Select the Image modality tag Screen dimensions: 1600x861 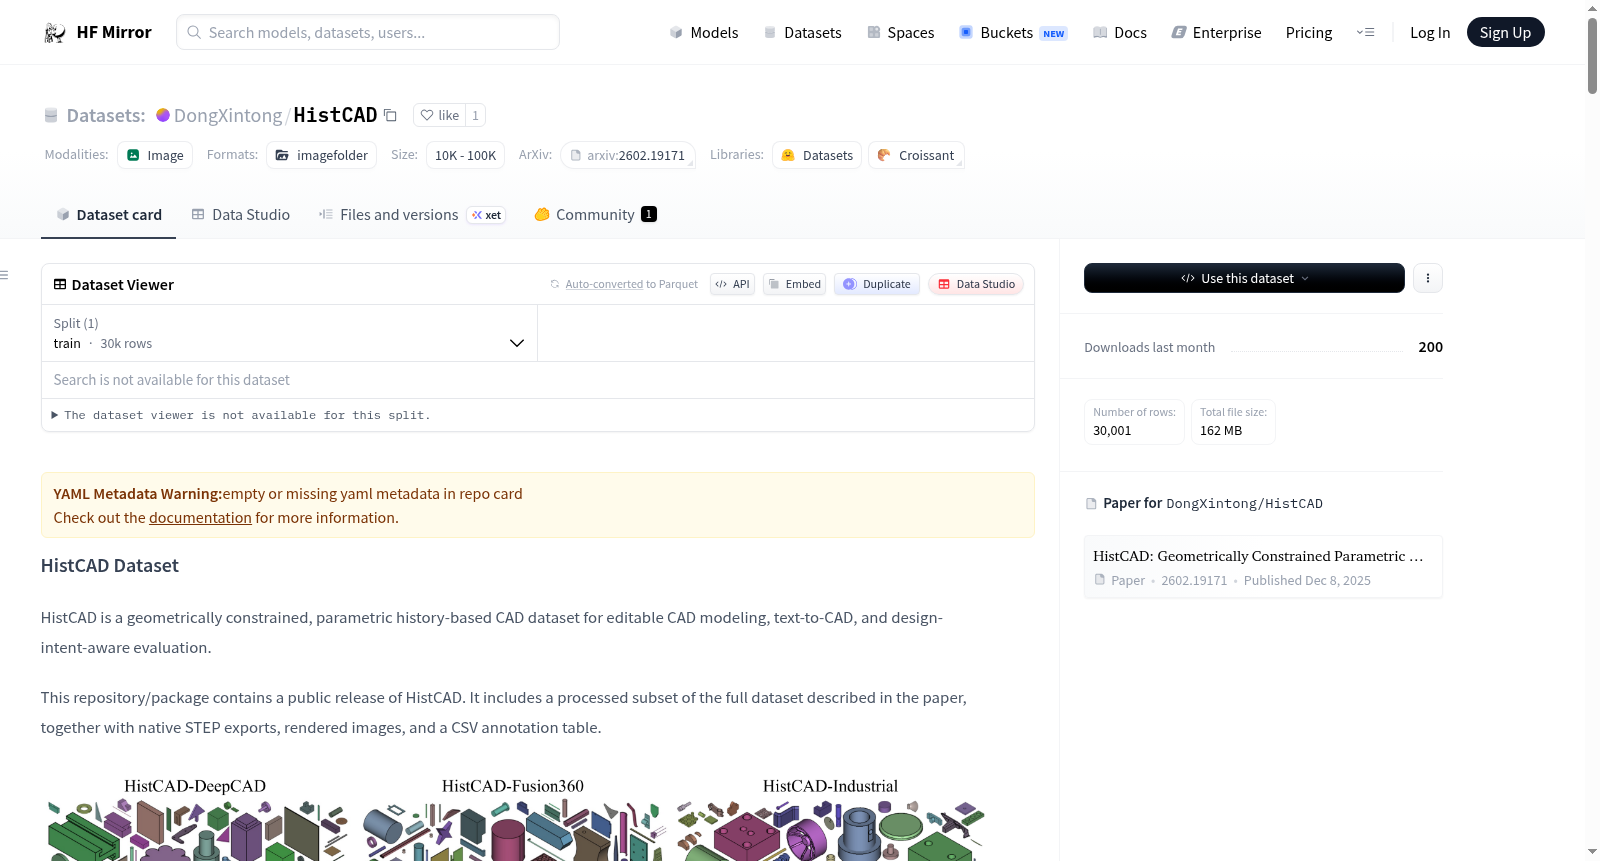click(x=155, y=155)
